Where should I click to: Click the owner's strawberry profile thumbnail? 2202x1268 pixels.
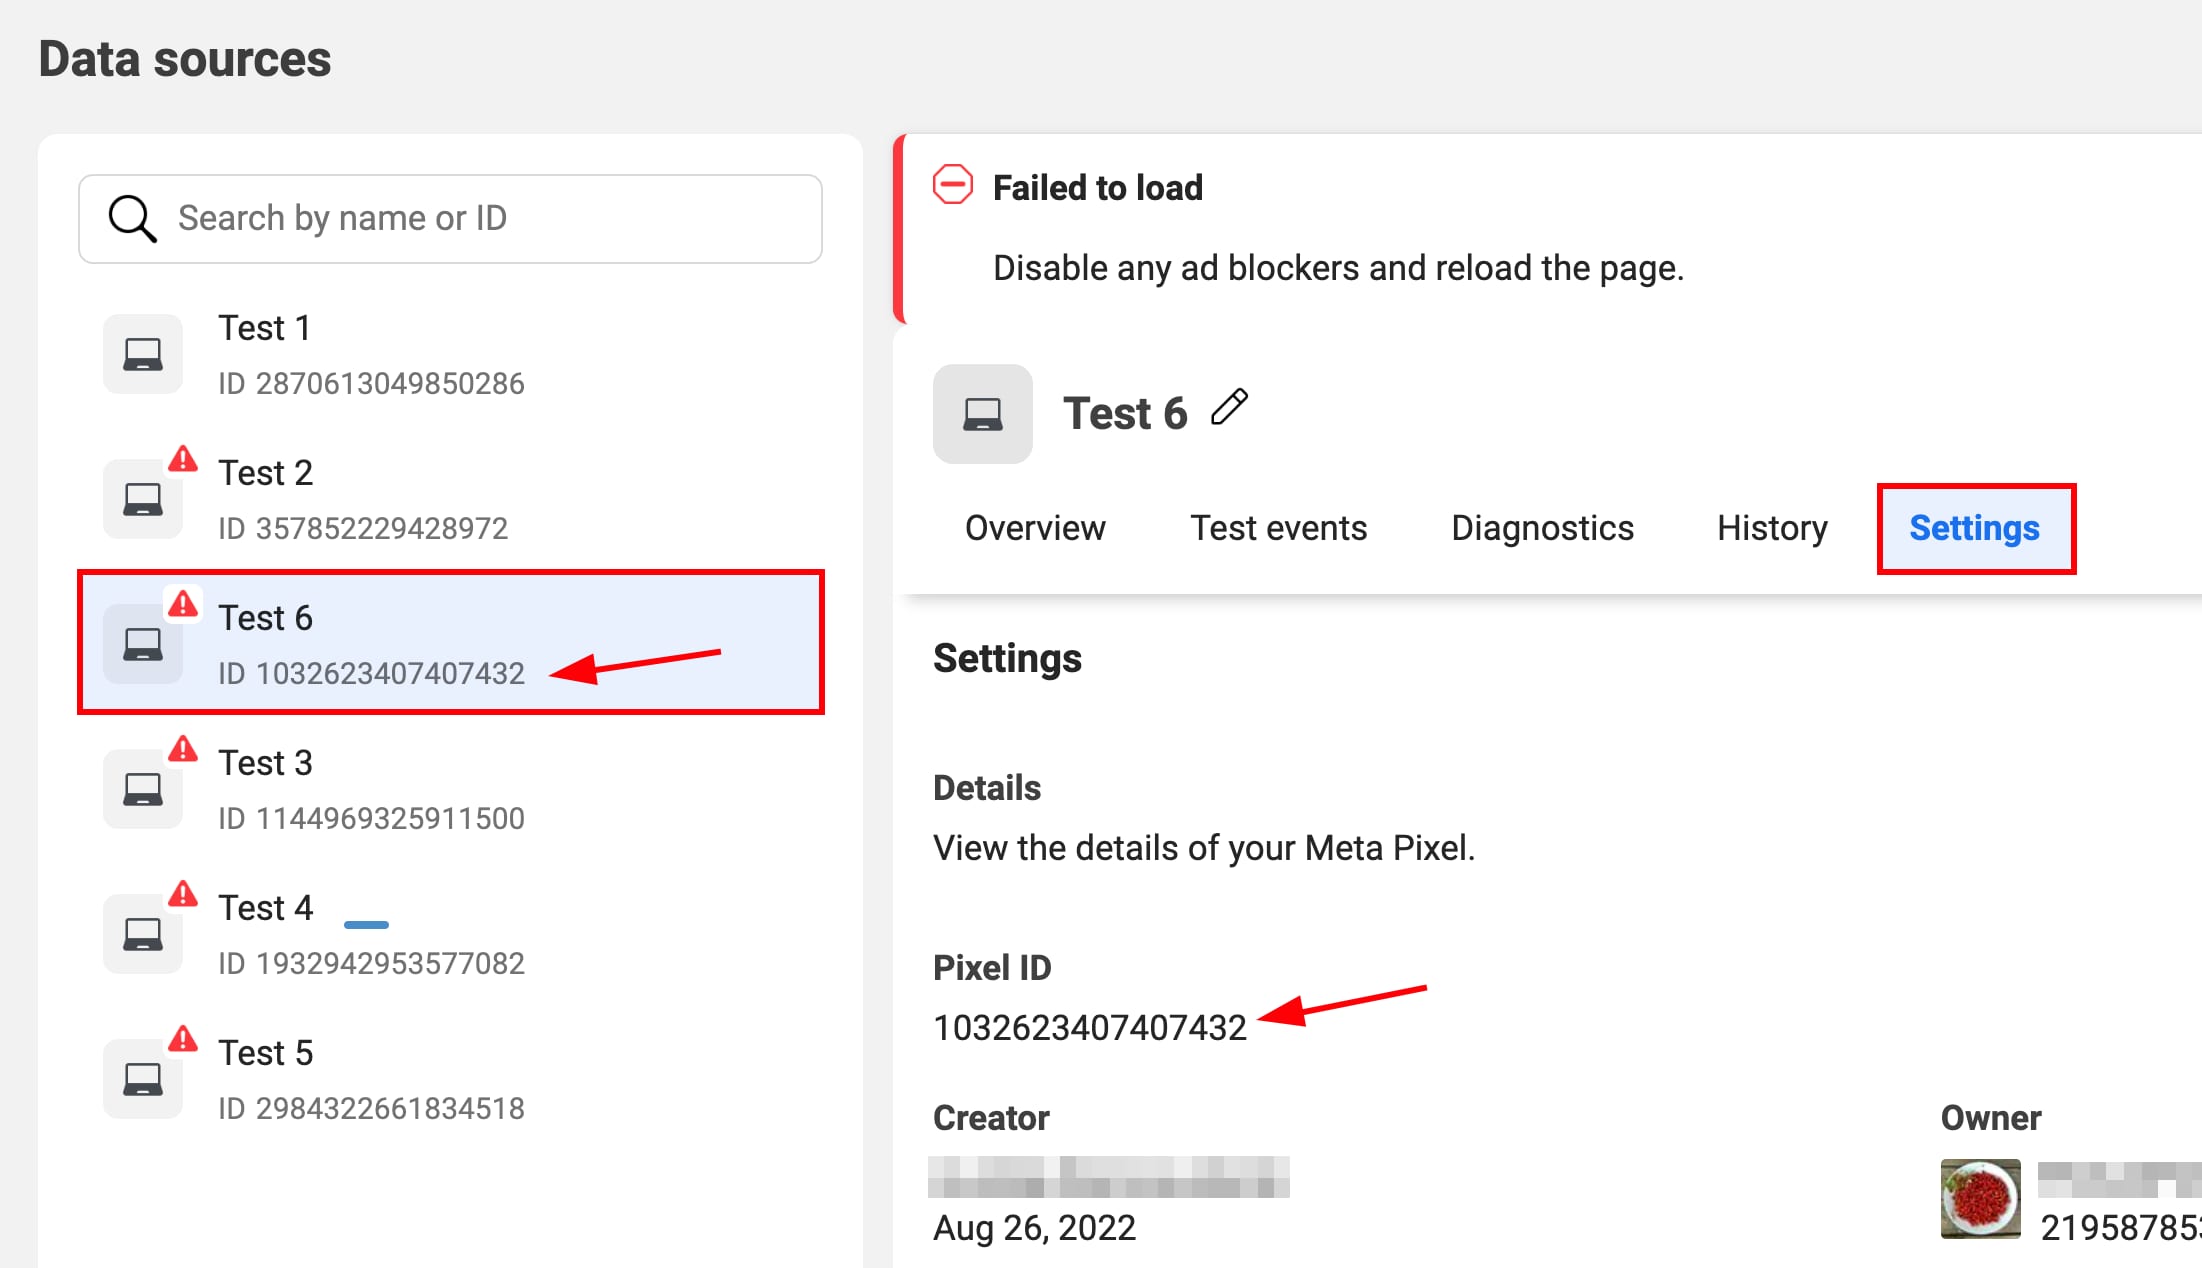click(x=1980, y=1199)
